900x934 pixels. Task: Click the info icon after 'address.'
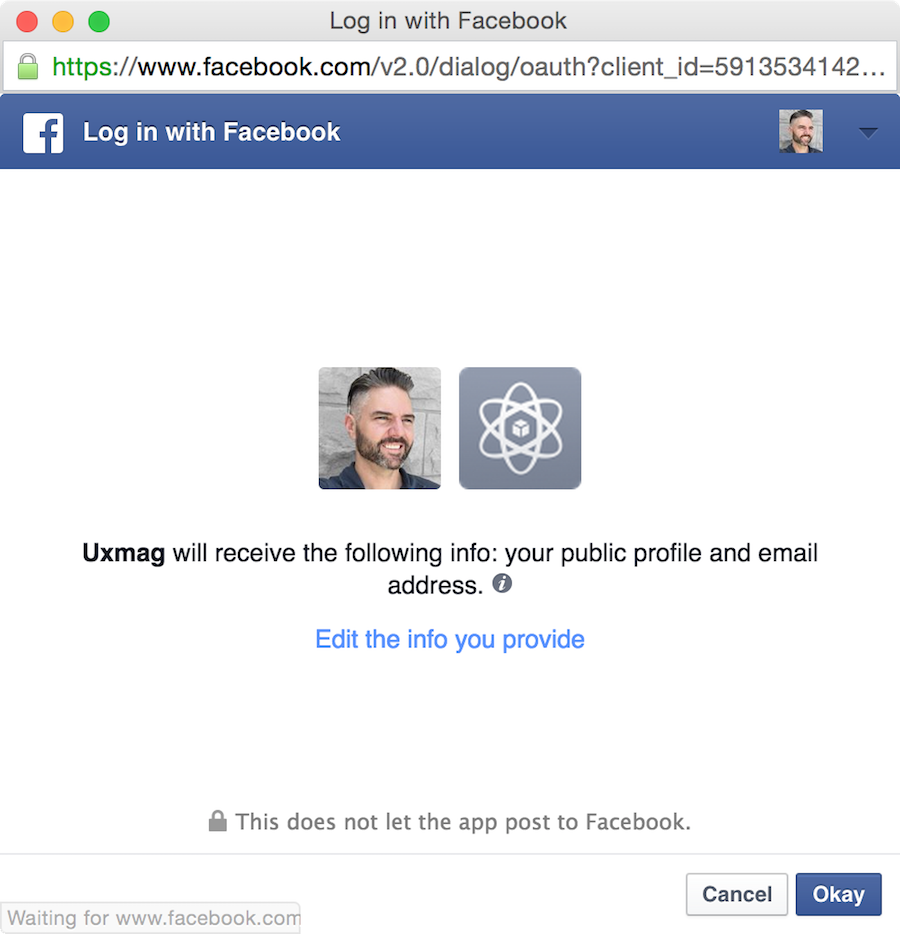tap(502, 583)
